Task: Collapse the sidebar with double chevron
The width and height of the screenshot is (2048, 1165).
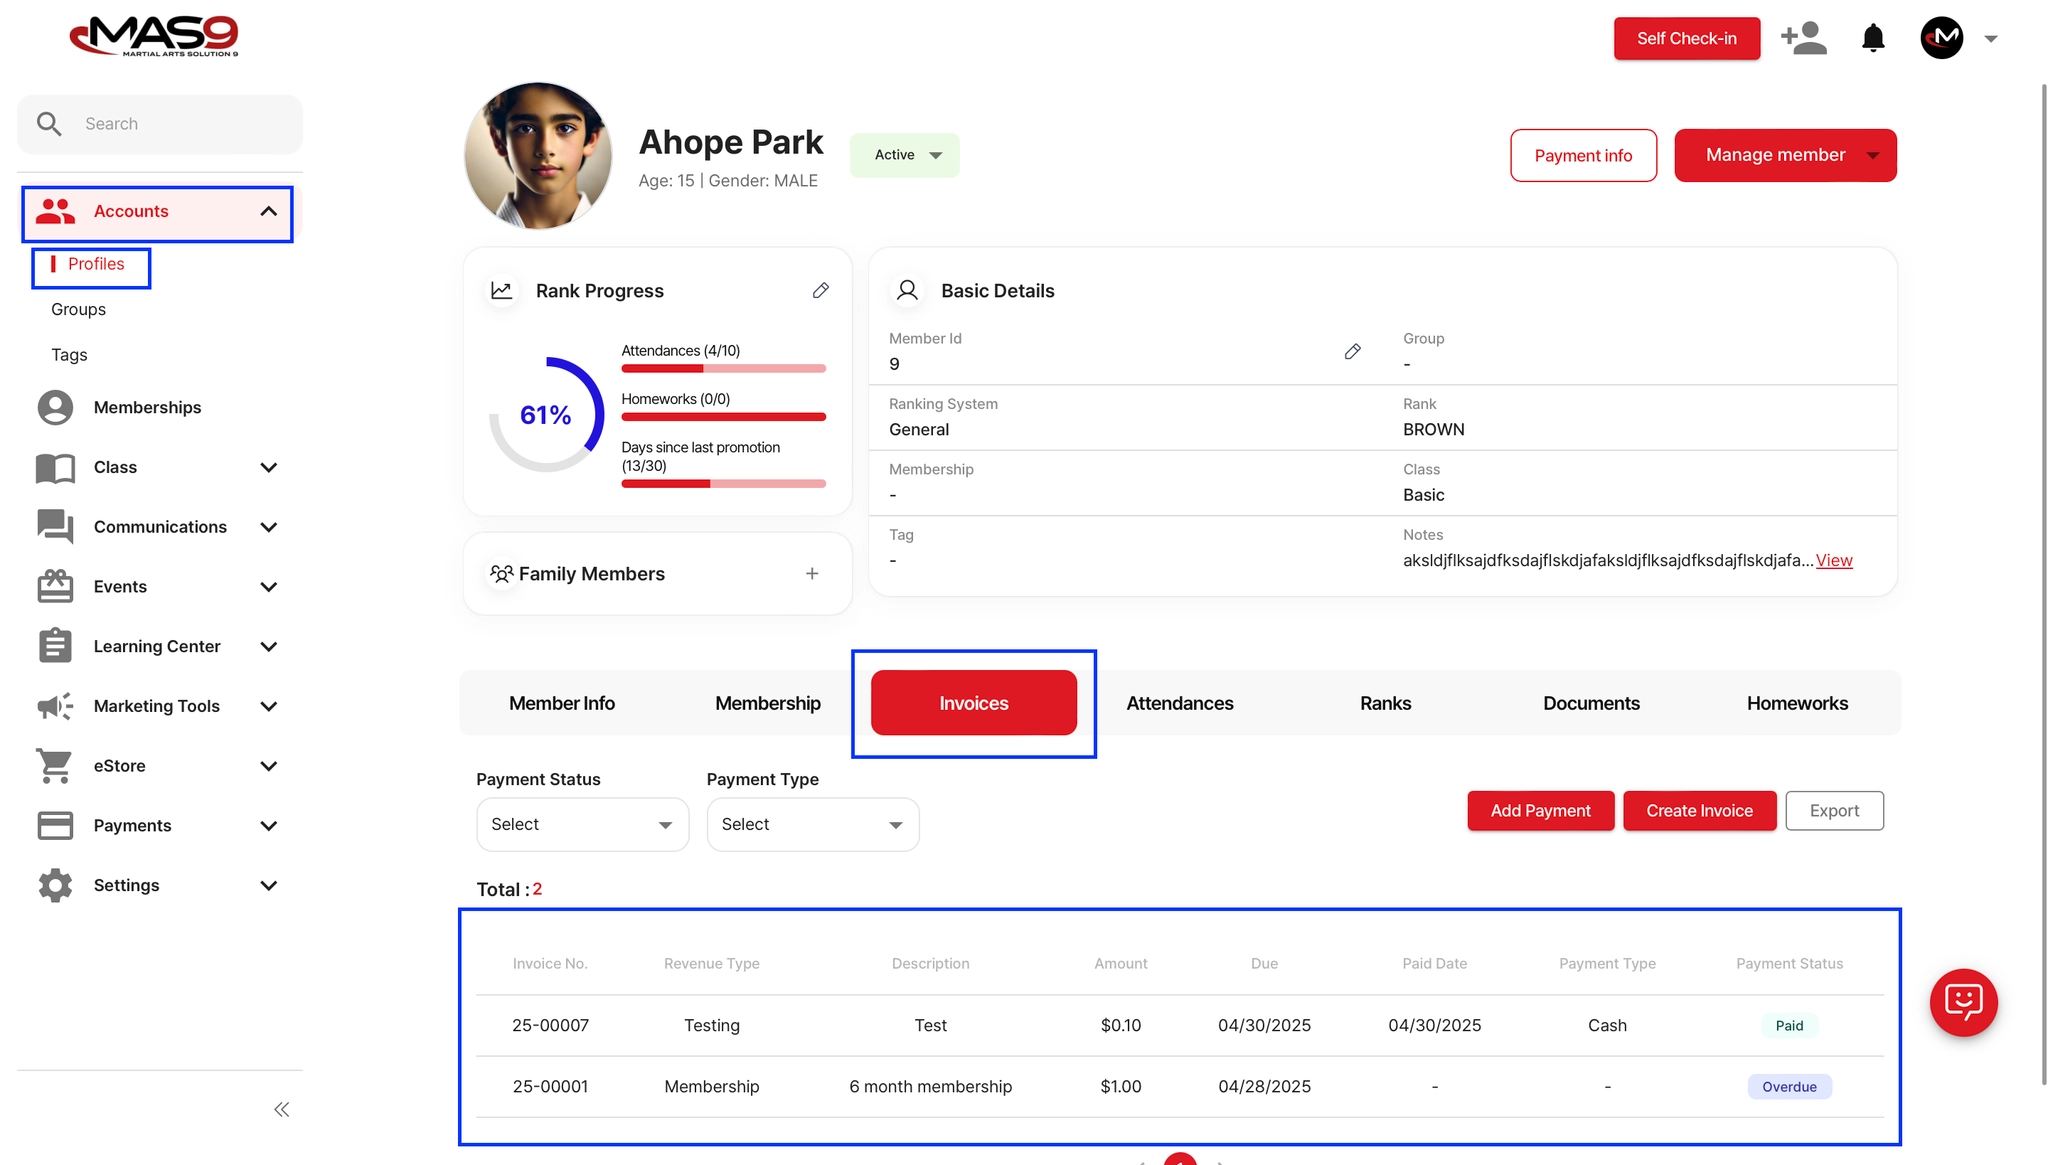Action: click(282, 1109)
